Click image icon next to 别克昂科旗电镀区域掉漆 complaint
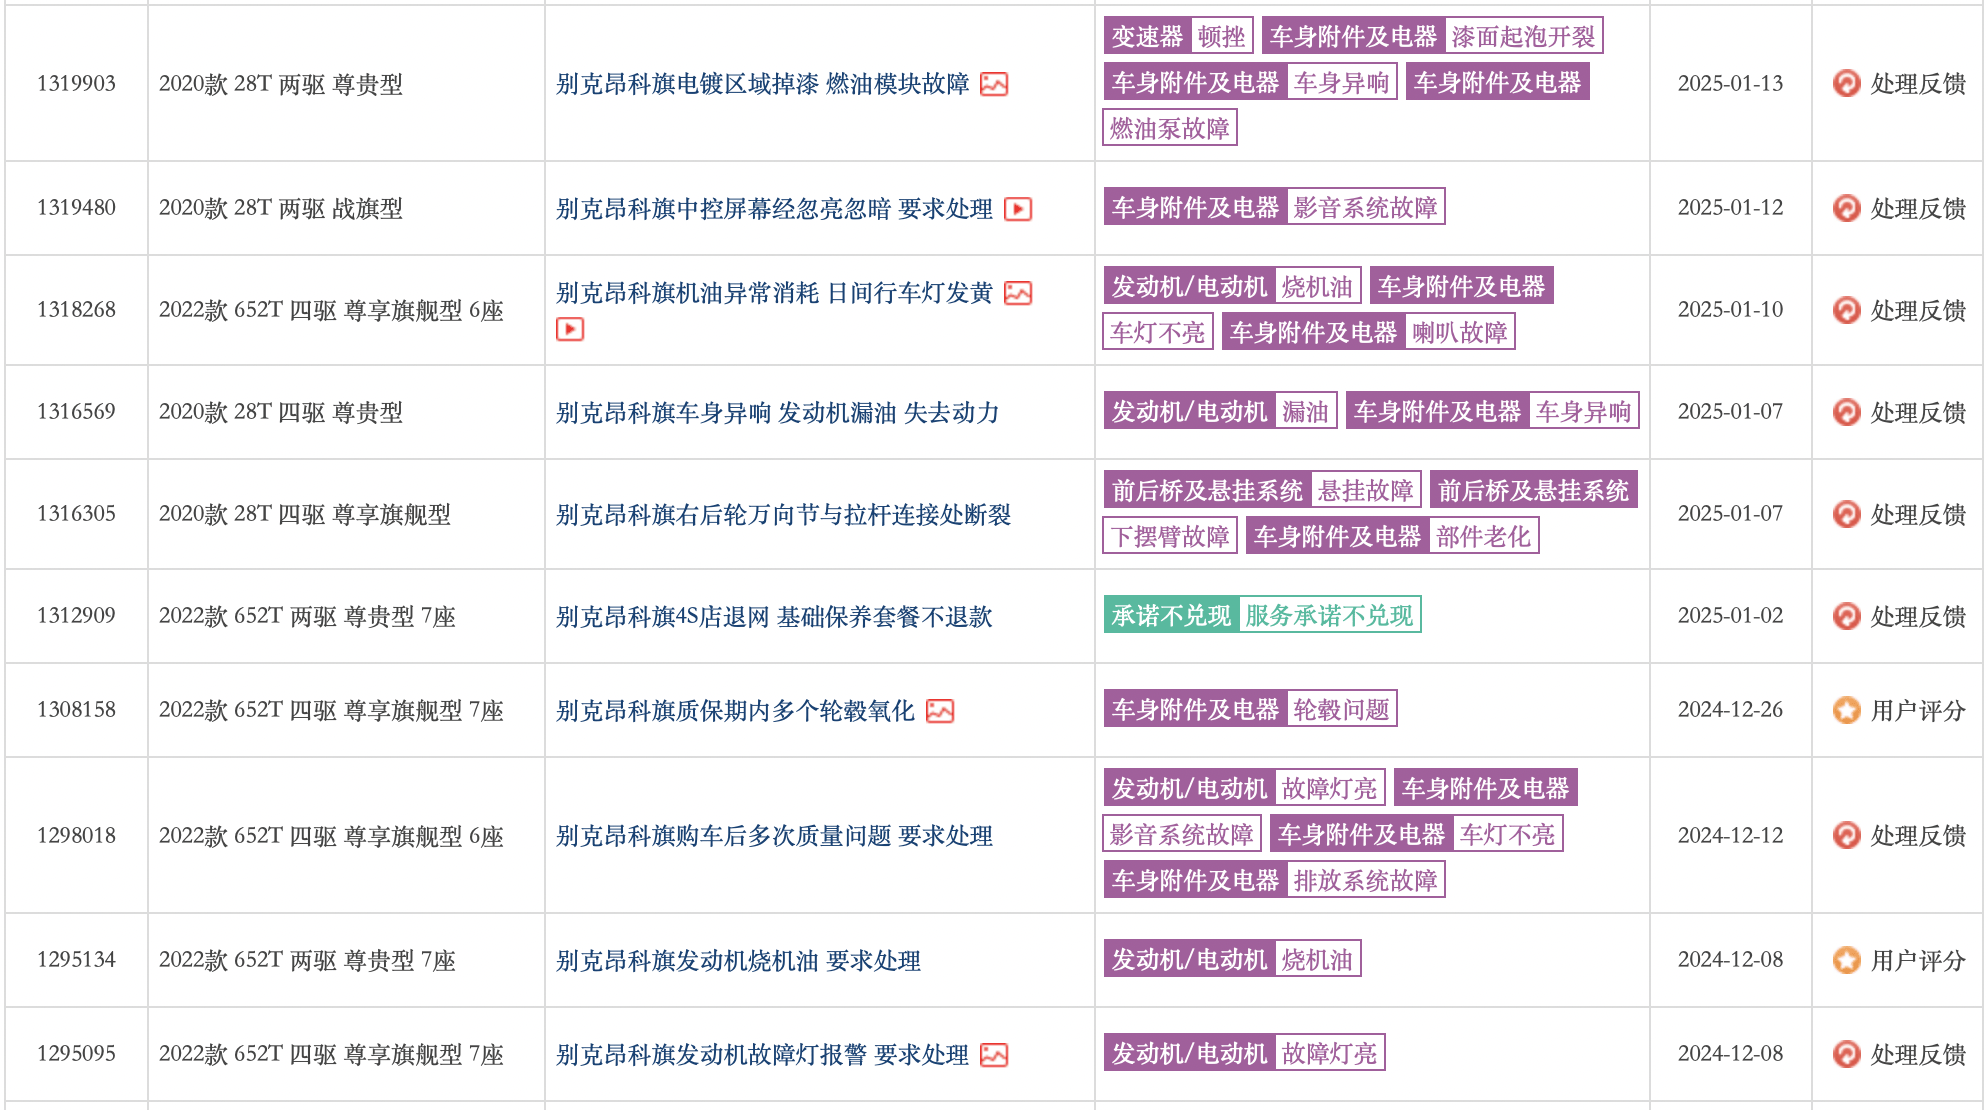The image size is (1988, 1110). (x=994, y=84)
